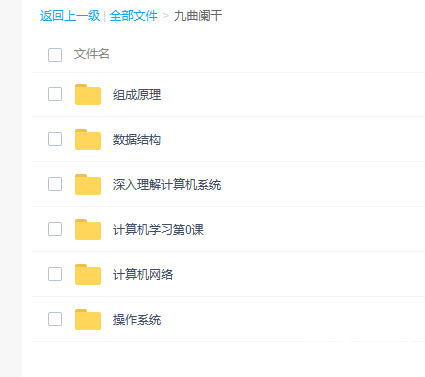Select the 计算机网络 row checkbox
Viewport: 425px width, 377px height.
55,274
